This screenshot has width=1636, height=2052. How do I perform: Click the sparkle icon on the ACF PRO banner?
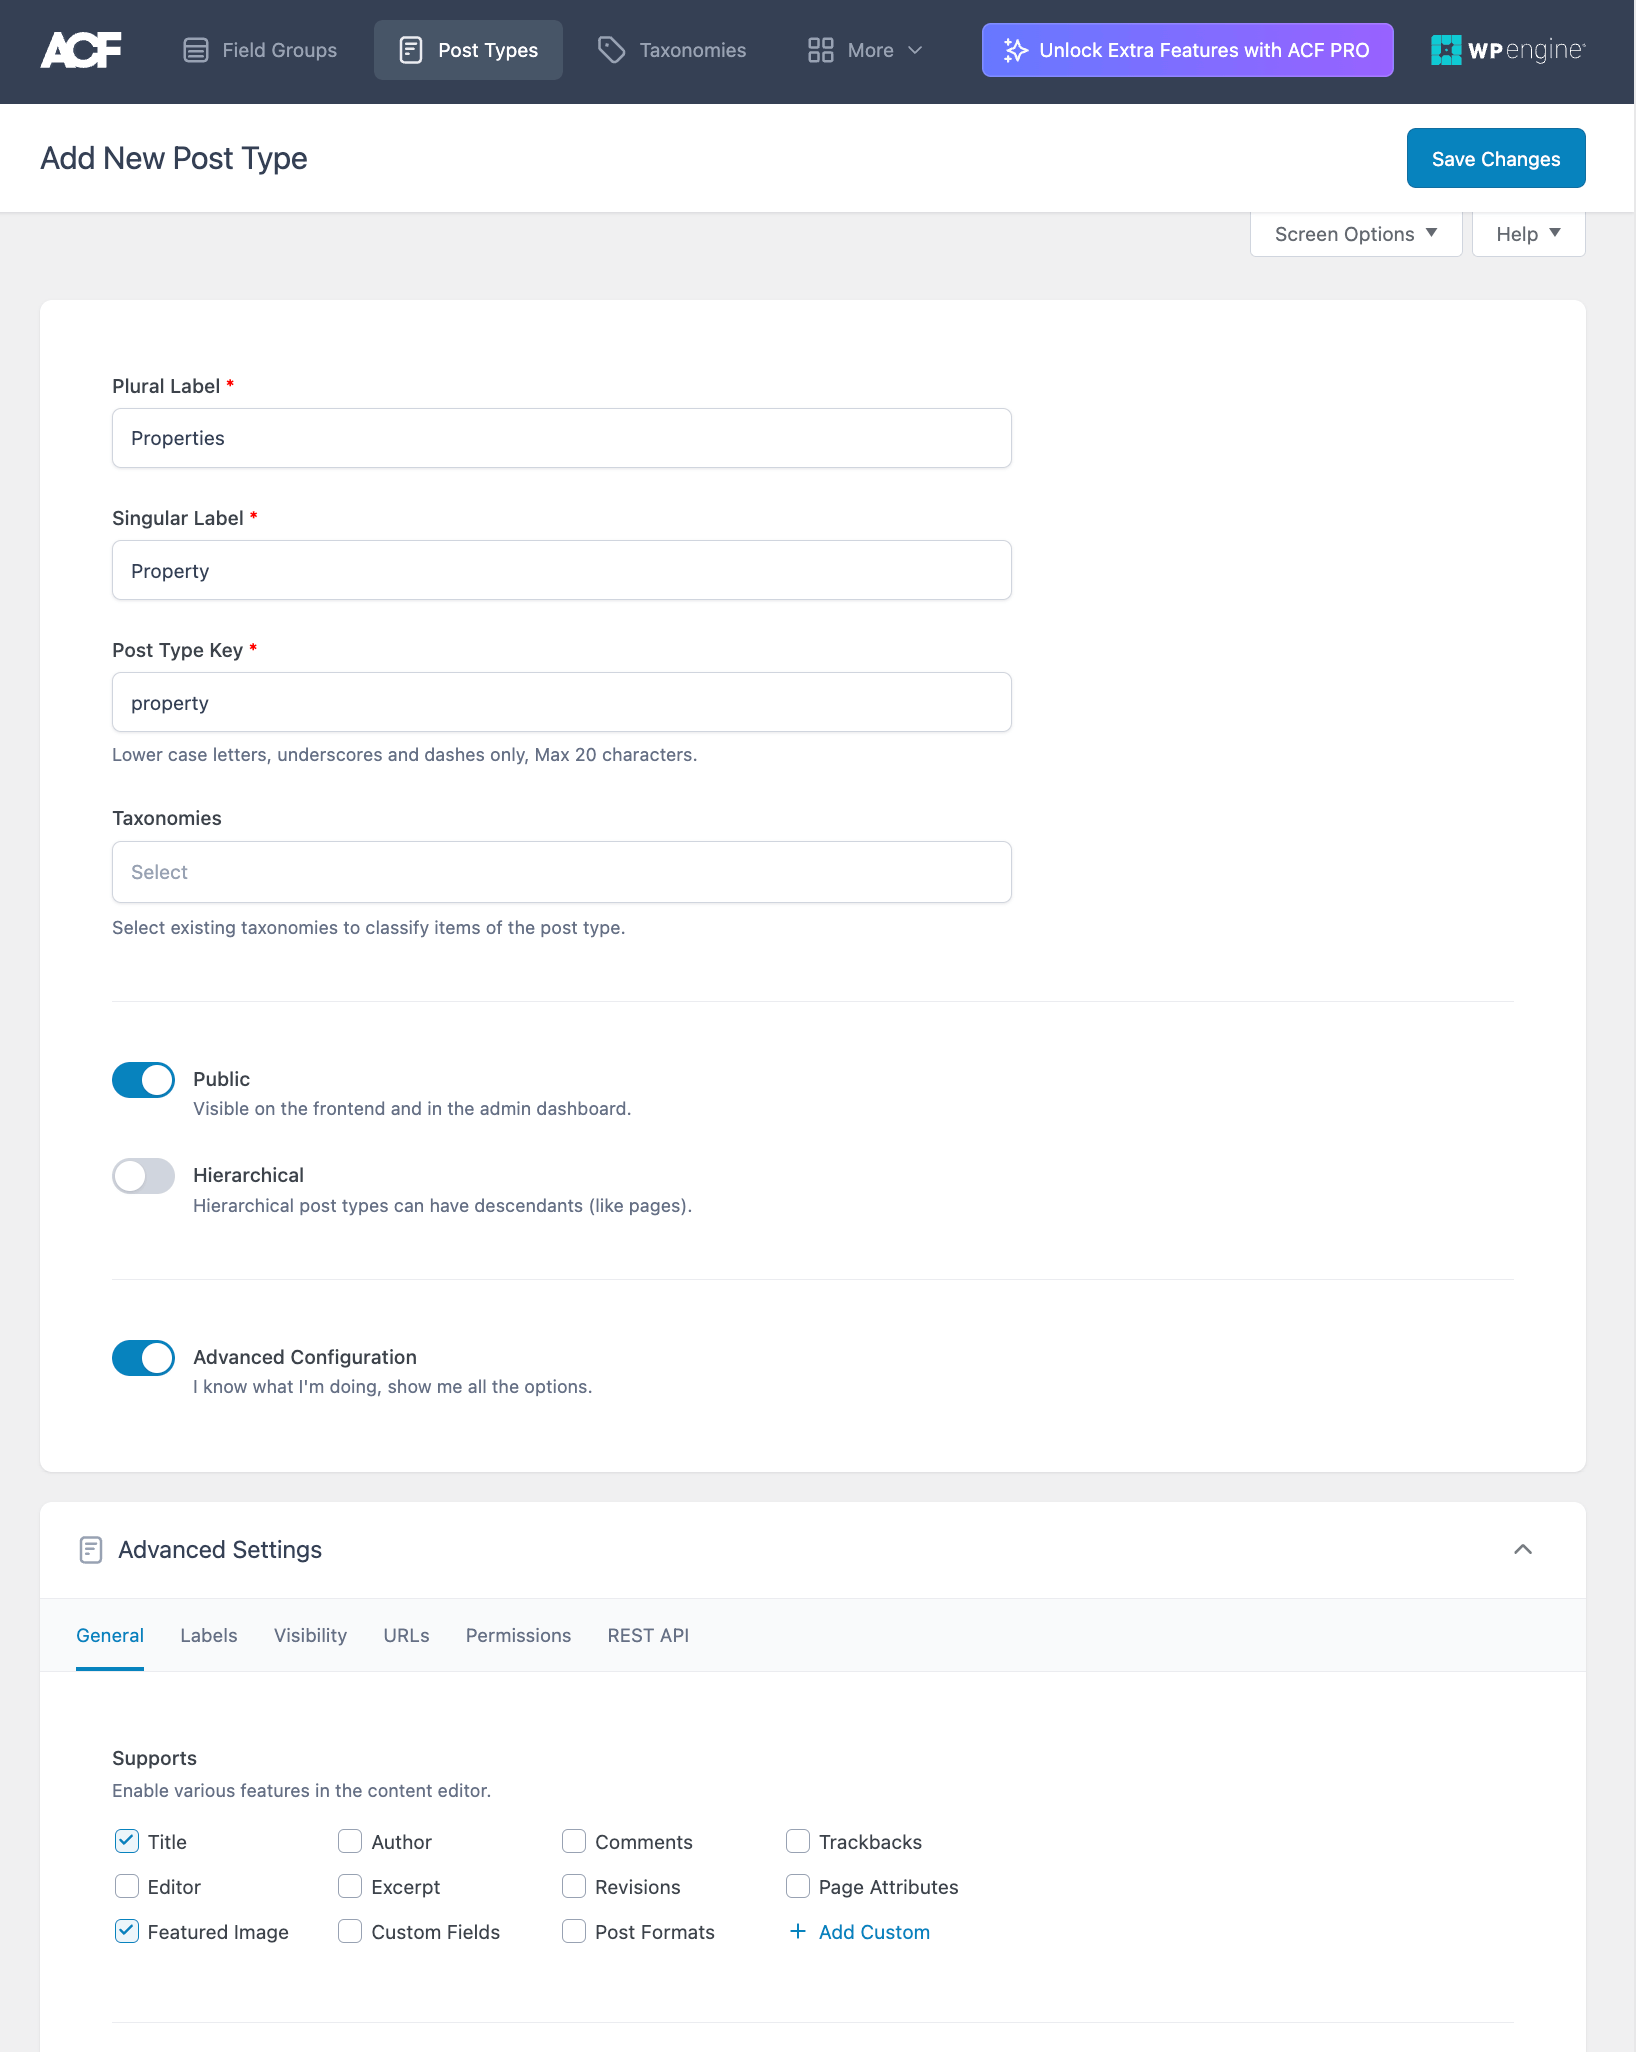(1016, 49)
